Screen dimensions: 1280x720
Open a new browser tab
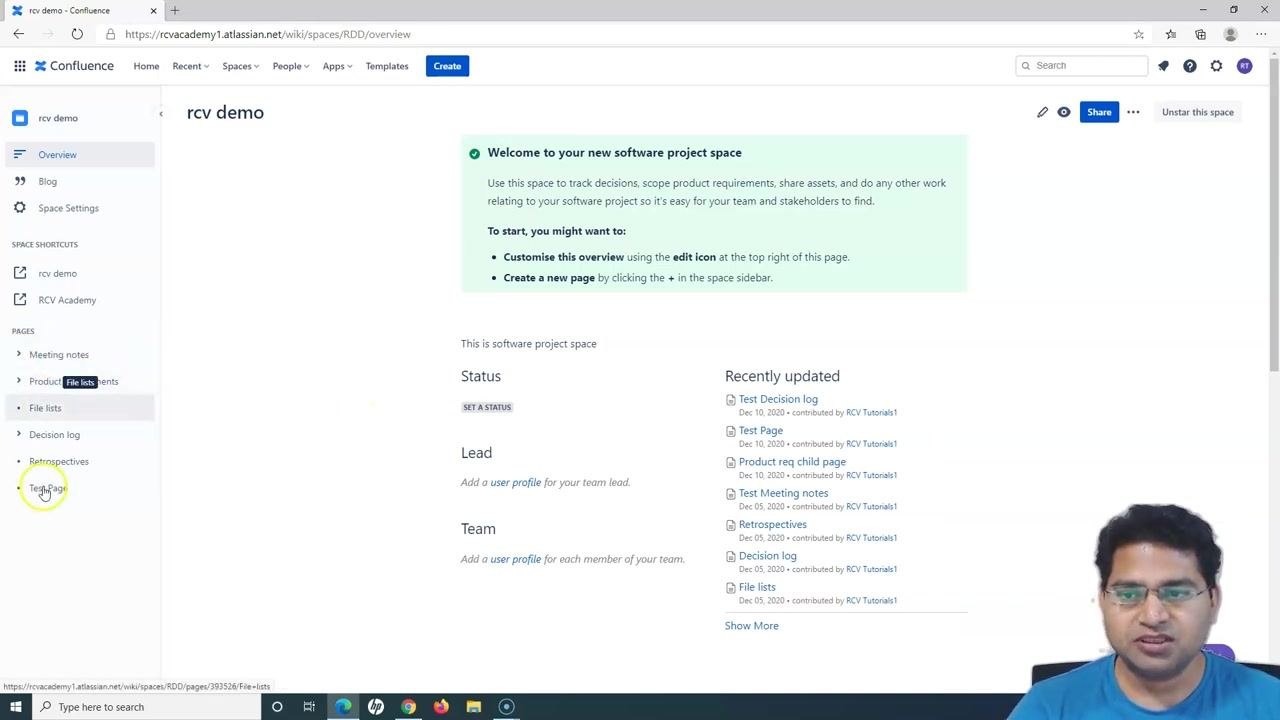click(175, 10)
